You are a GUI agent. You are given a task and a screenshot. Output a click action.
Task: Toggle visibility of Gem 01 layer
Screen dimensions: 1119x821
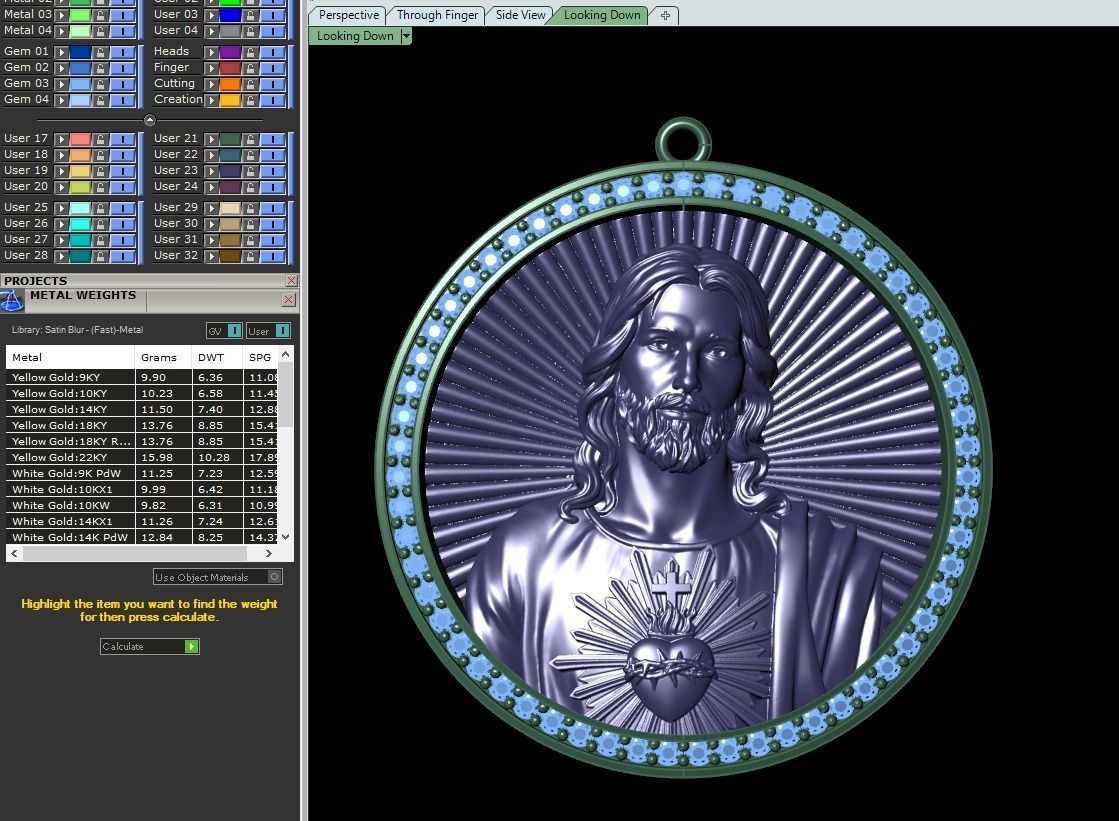[x=123, y=51]
